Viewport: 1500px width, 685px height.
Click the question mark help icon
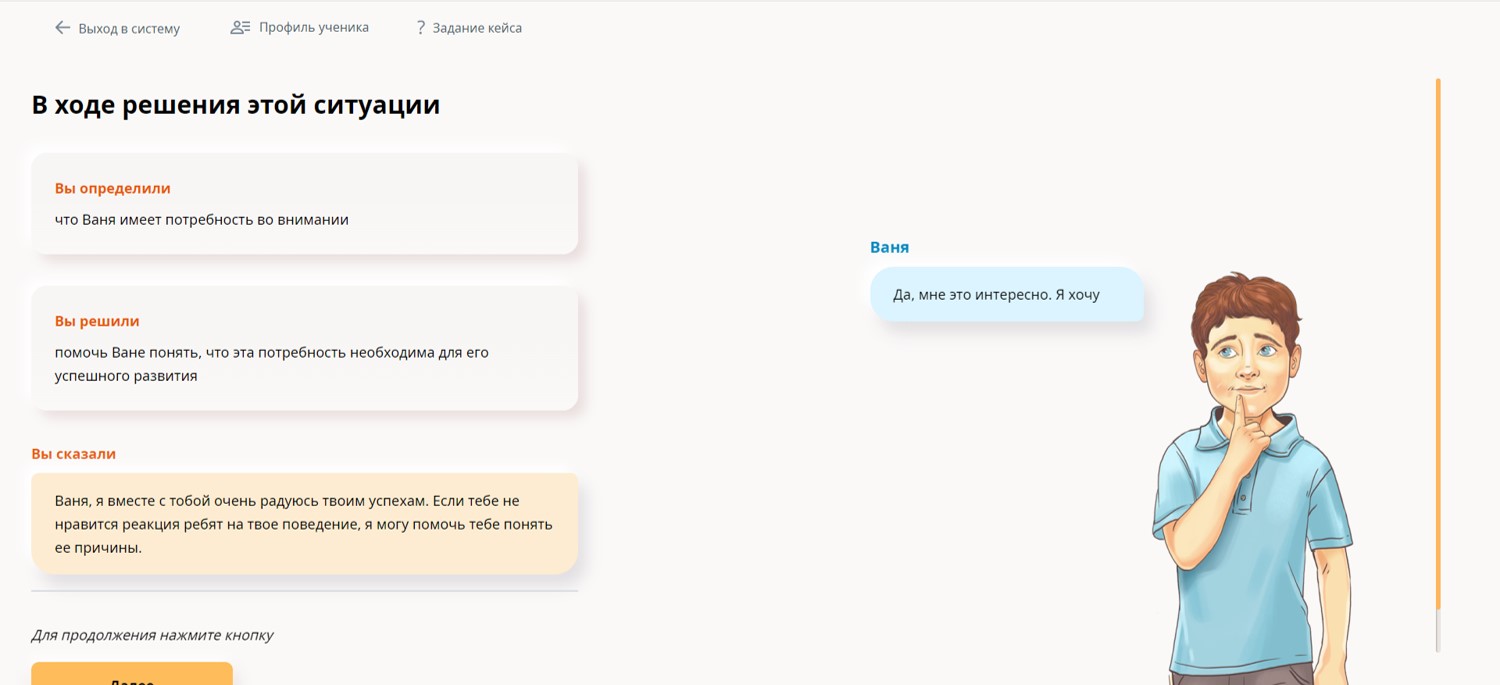(420, 28)
